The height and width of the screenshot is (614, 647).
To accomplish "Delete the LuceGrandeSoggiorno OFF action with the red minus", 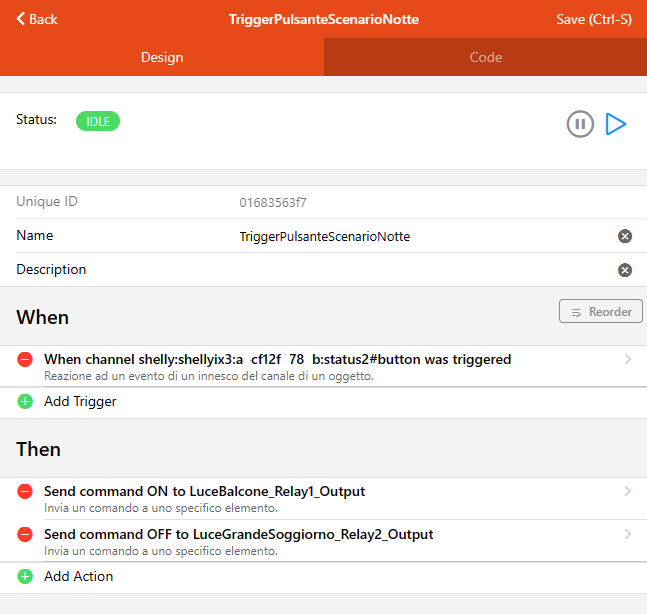I will 25,535.
